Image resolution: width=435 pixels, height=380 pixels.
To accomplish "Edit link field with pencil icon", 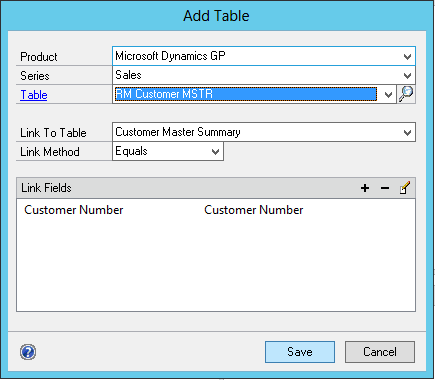I will (405, 188).
